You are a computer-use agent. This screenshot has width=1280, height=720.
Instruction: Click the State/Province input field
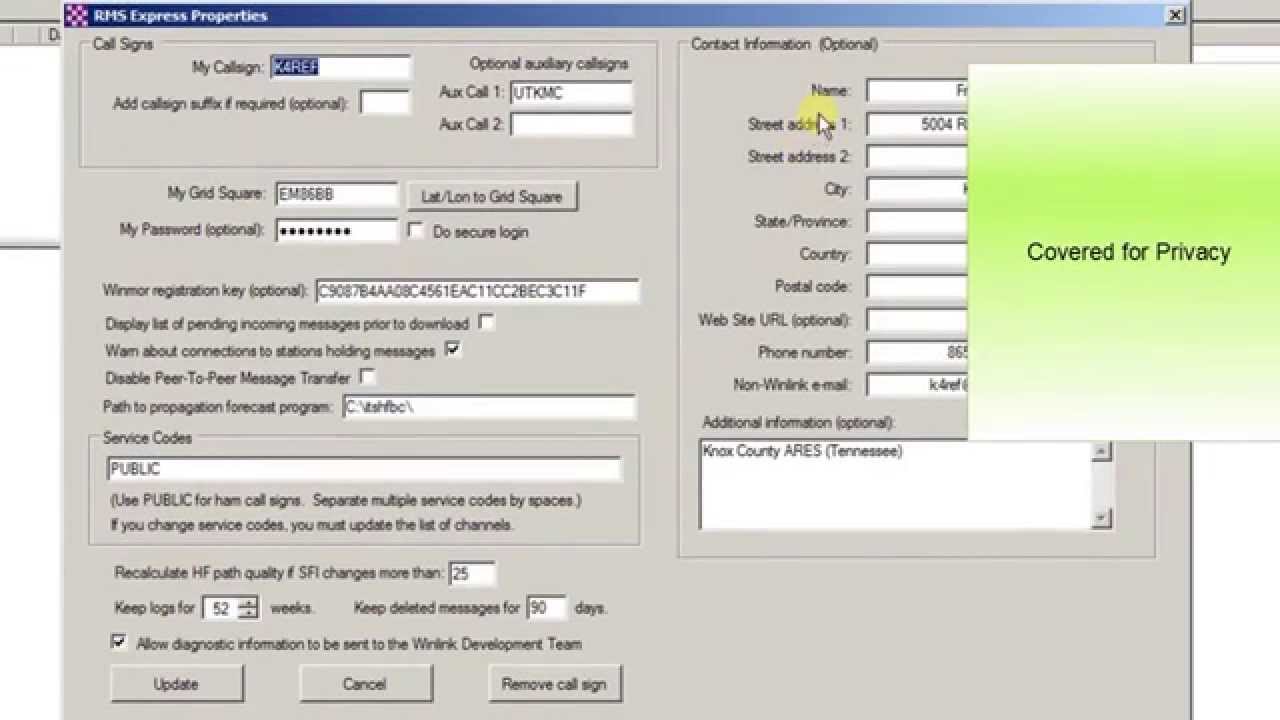coord(917,222)
